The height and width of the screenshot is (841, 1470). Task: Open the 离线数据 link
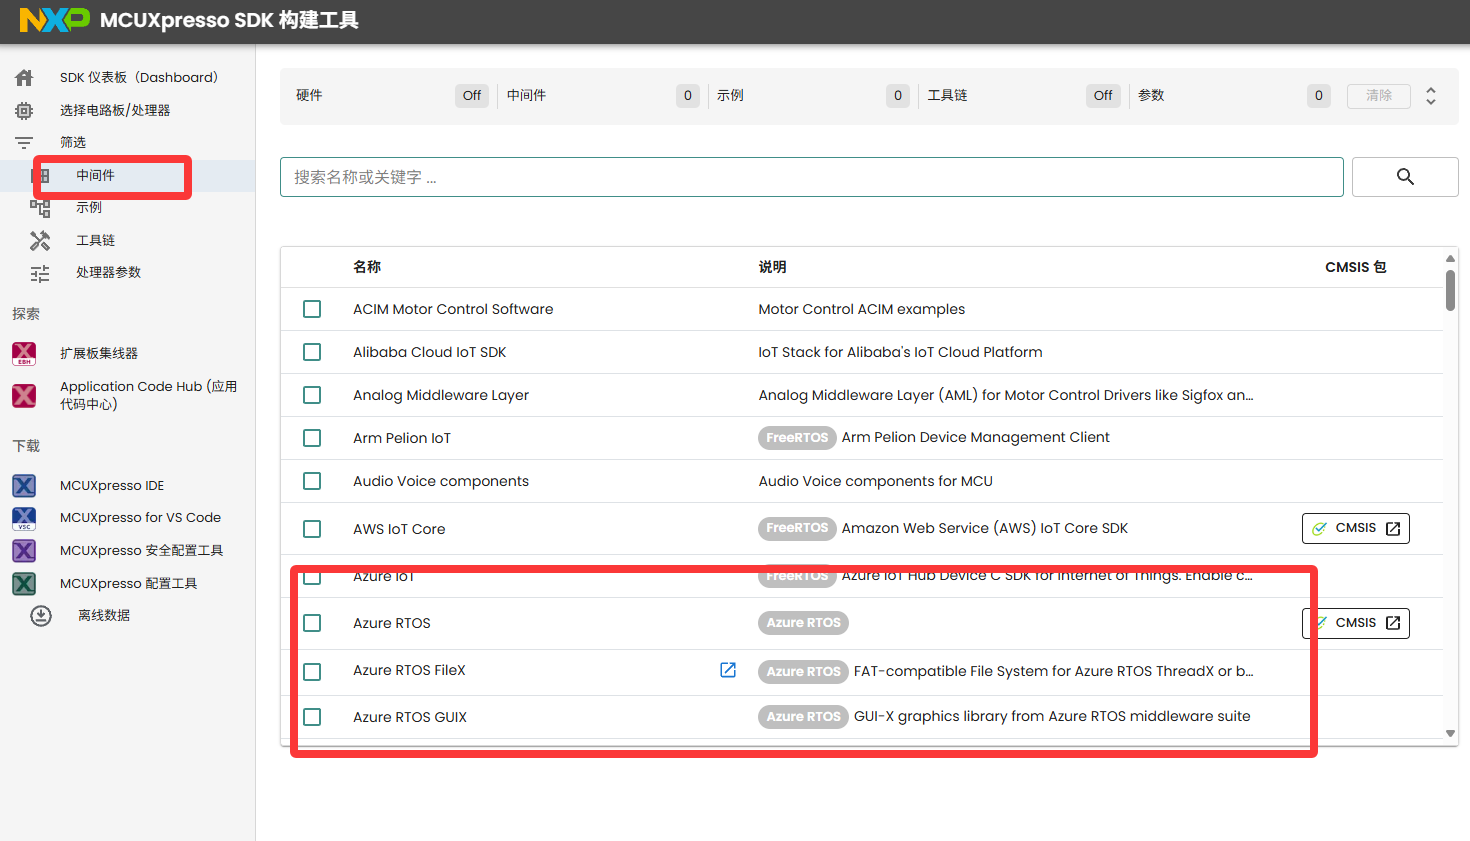tap(104, 616)
